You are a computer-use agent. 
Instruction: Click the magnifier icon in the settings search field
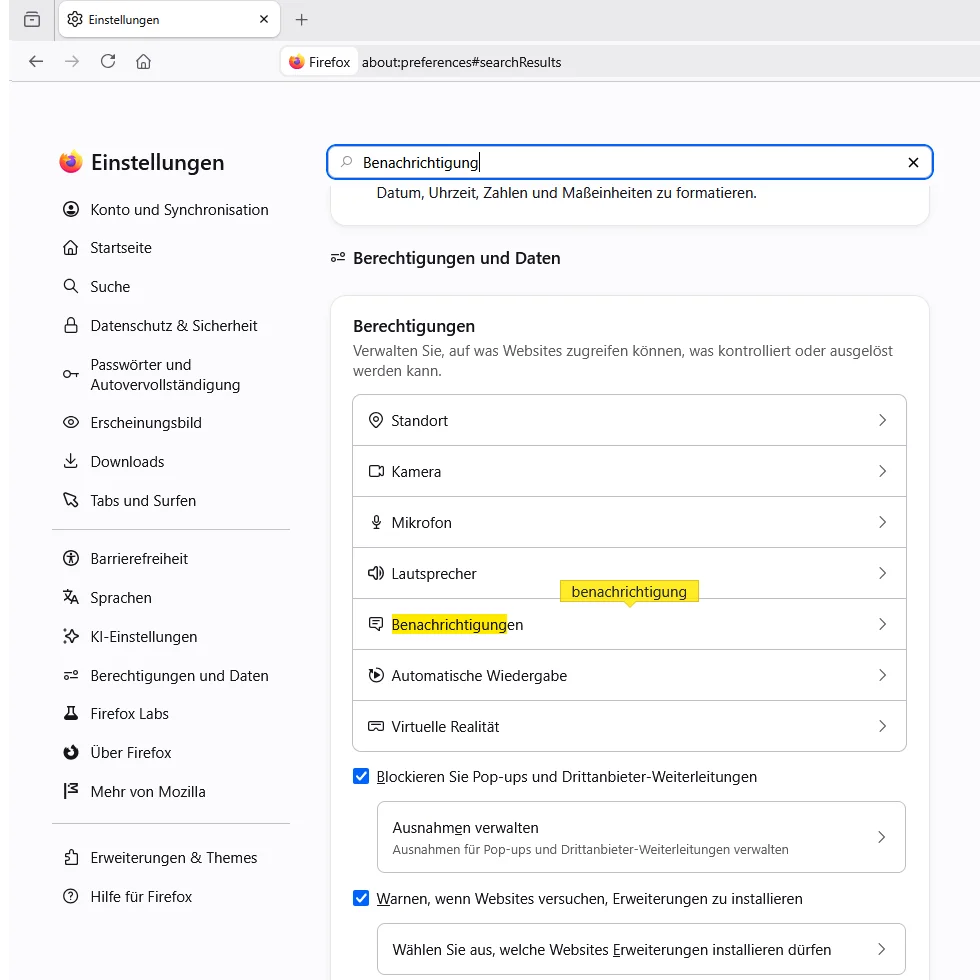click(x=346, y=162)
